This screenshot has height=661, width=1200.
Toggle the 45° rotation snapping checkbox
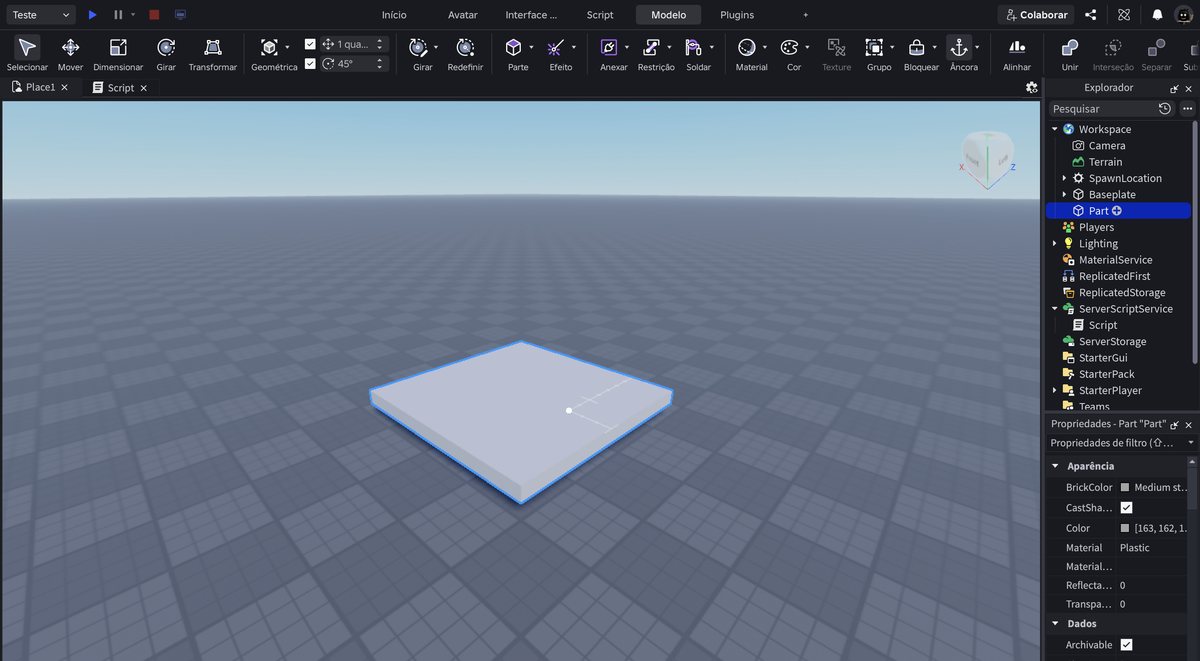coord(310,63)
